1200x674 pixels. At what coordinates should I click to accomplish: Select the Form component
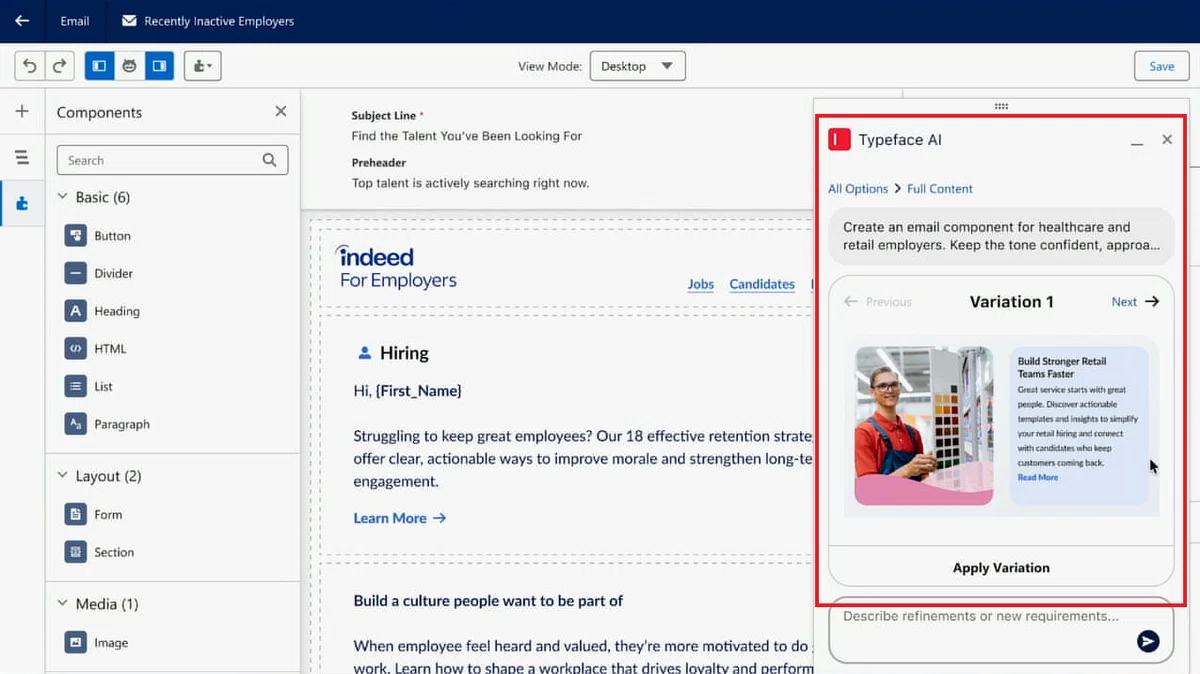click(x=94, y=515)
